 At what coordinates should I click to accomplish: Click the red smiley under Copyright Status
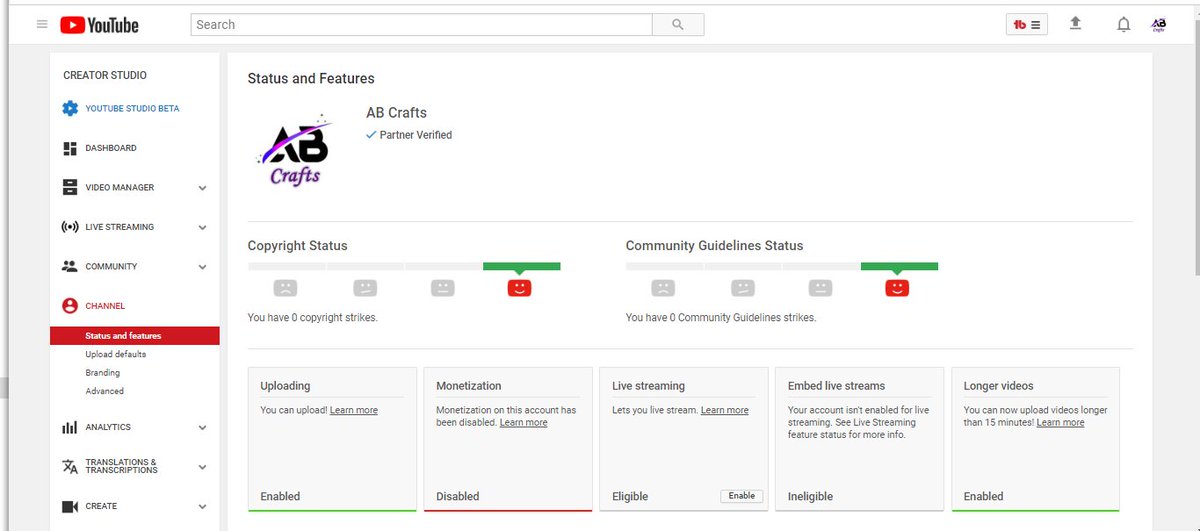[x=519, y=288]
